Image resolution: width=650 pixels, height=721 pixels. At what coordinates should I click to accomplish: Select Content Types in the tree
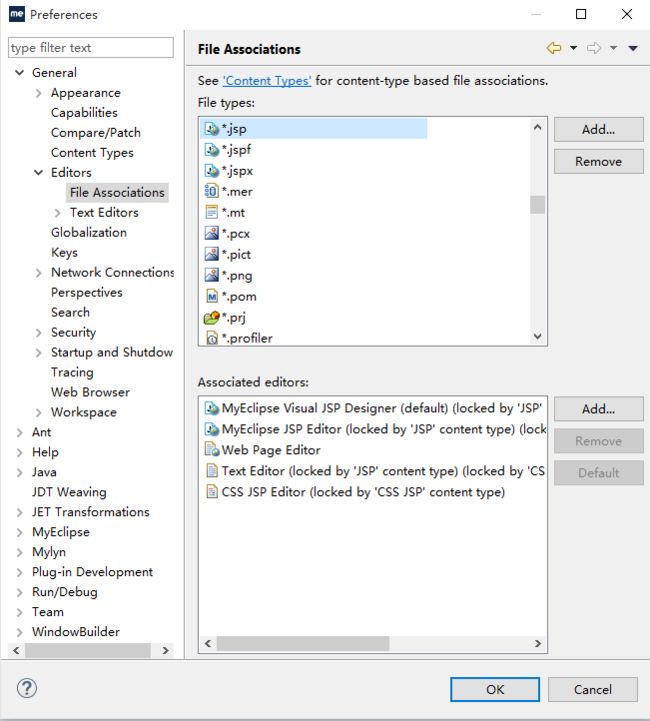pyautogui.click(x=92, y=153)
